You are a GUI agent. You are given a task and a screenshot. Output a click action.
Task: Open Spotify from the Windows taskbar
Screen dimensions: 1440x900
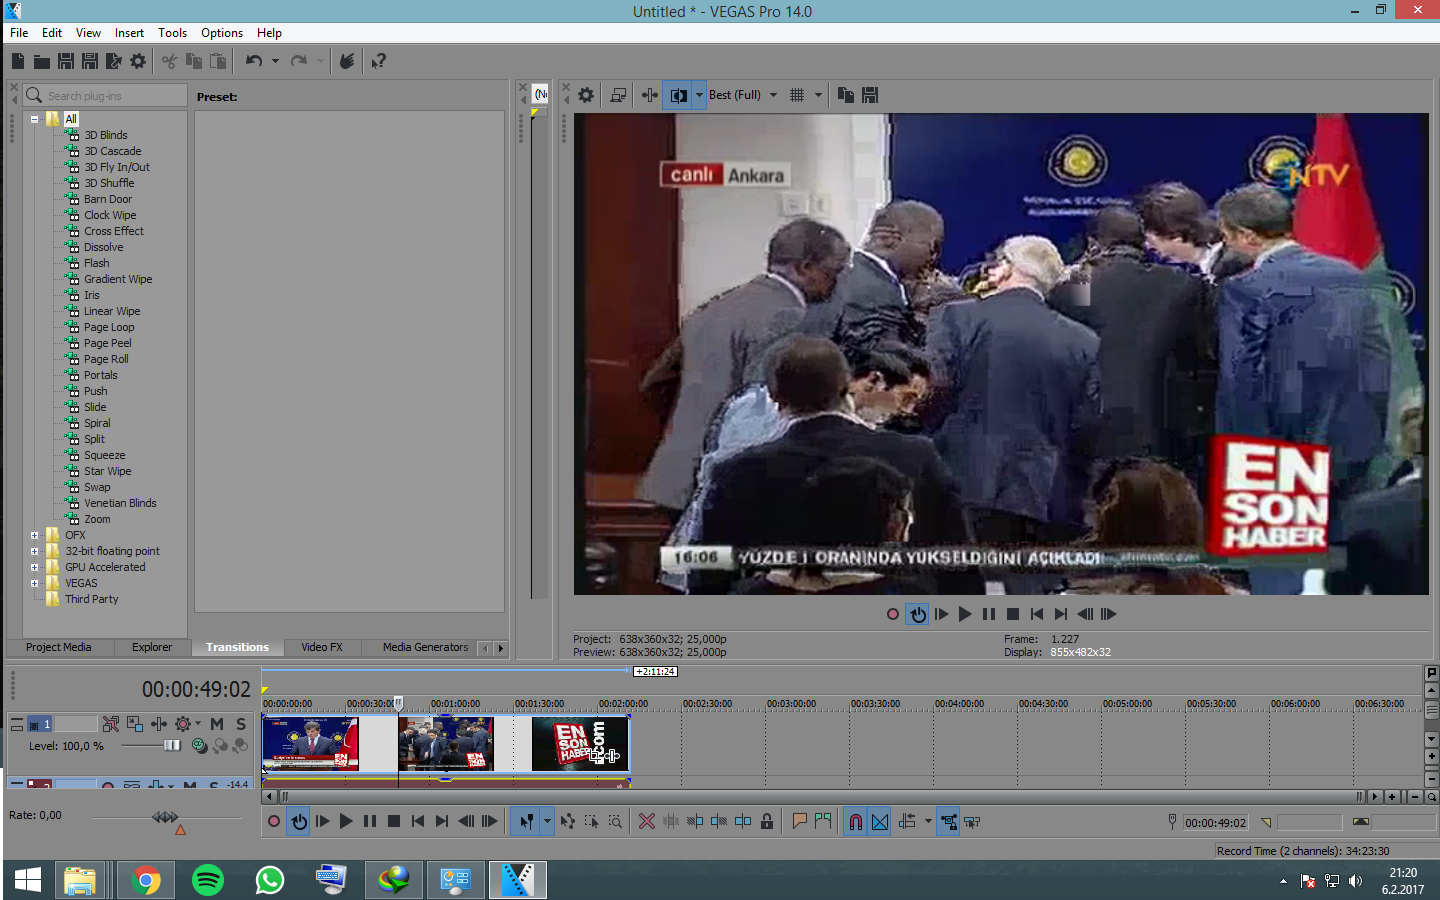tap(208, 880)
